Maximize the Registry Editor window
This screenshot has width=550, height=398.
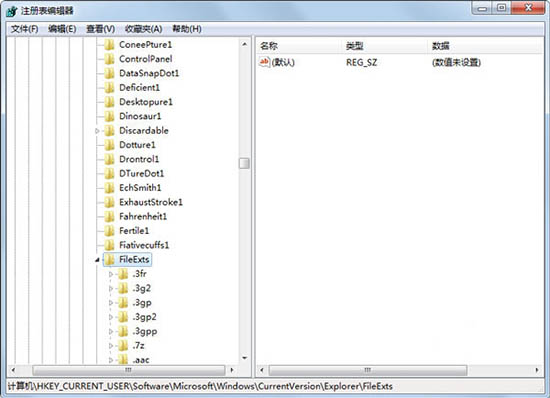click(x=502, y=8)
